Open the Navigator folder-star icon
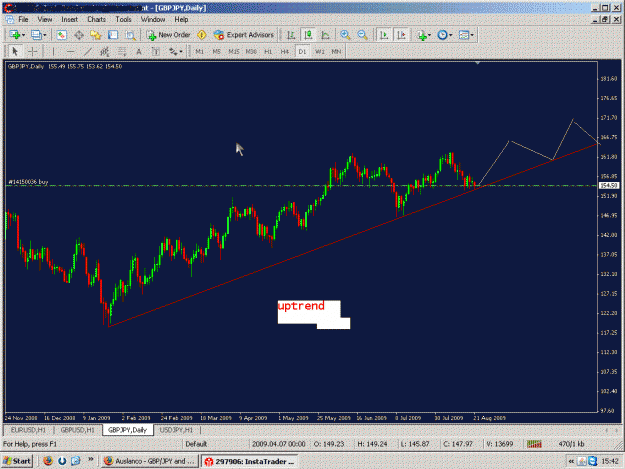The image size is (625, 469). (x=96, y=35)
